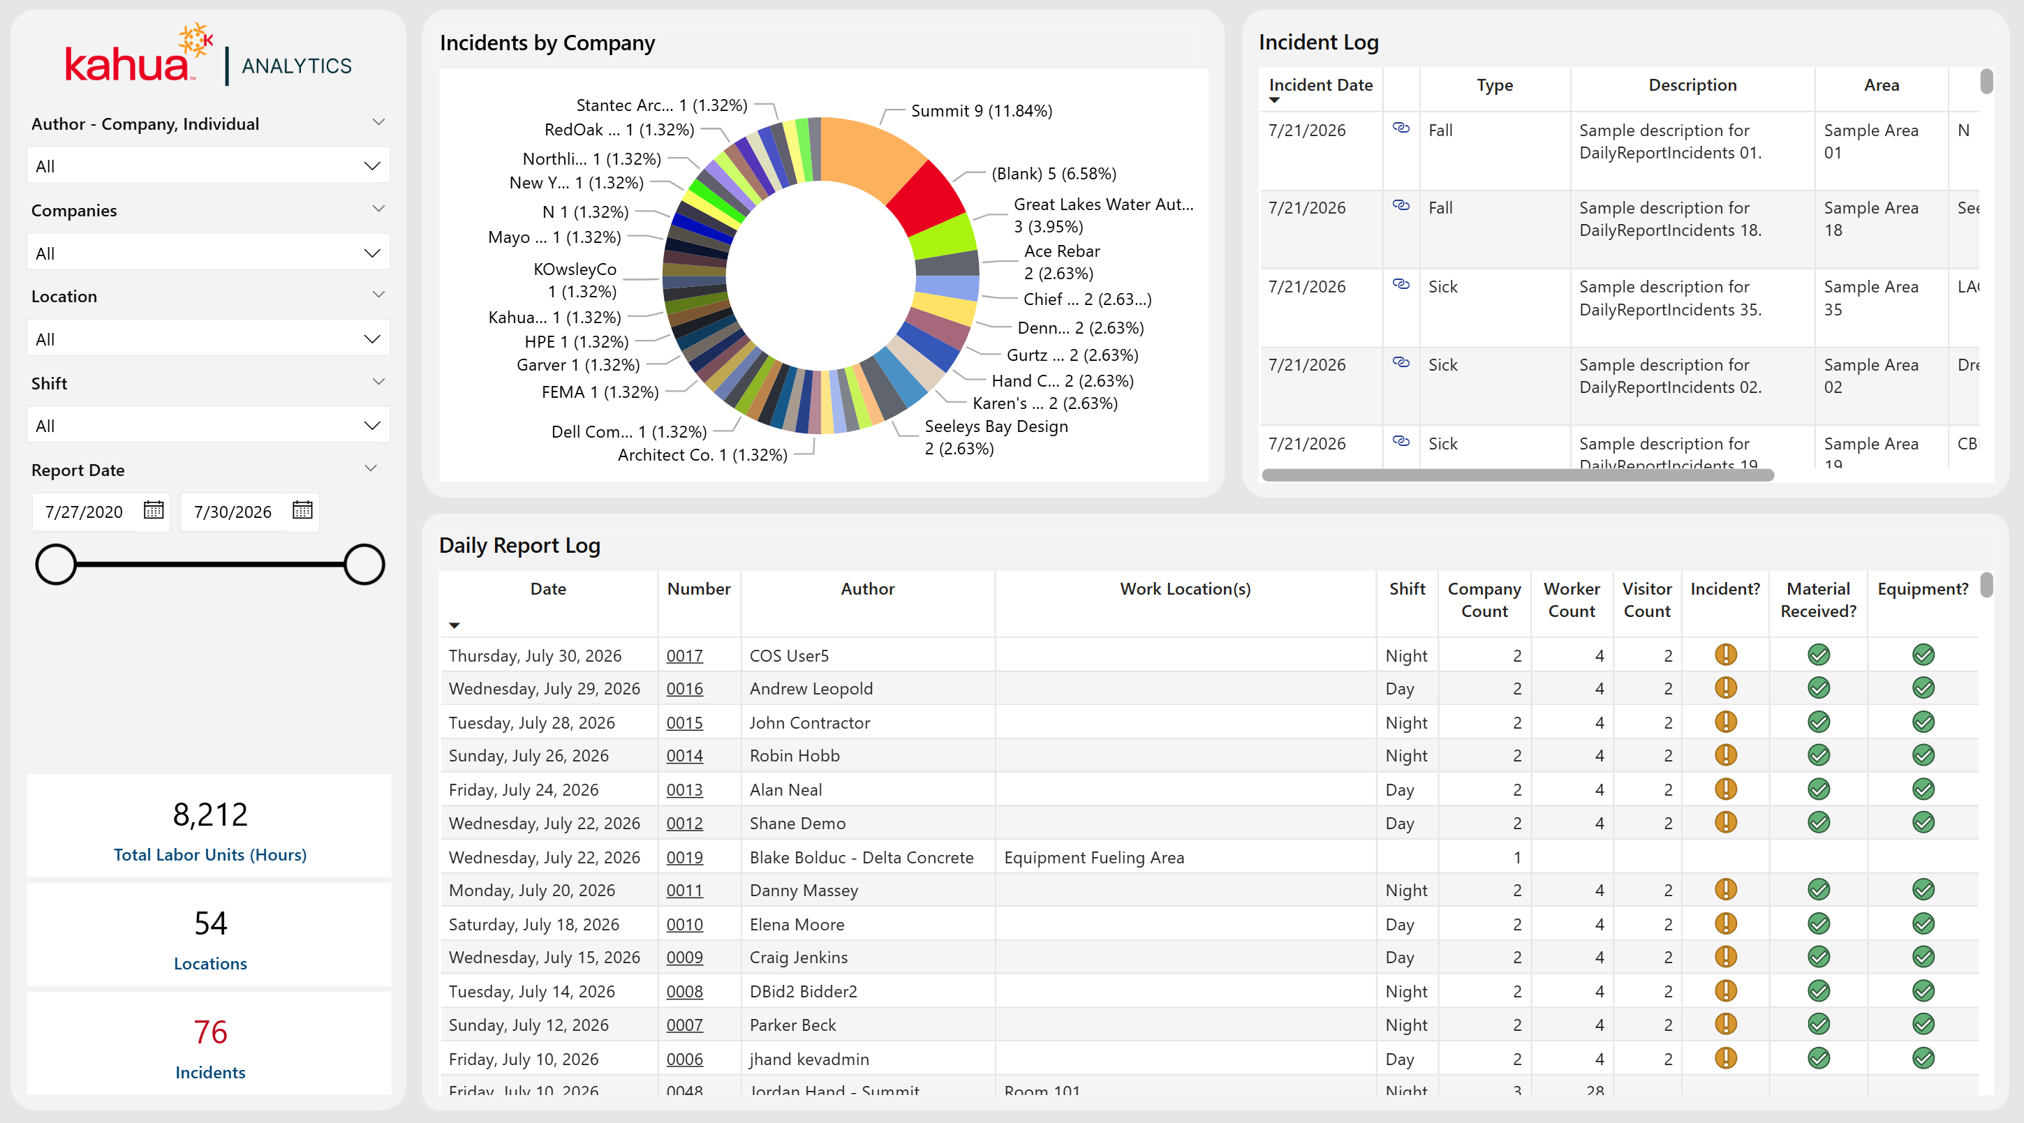Click incident warning icon for report 0017

[x=1725, y=655]
